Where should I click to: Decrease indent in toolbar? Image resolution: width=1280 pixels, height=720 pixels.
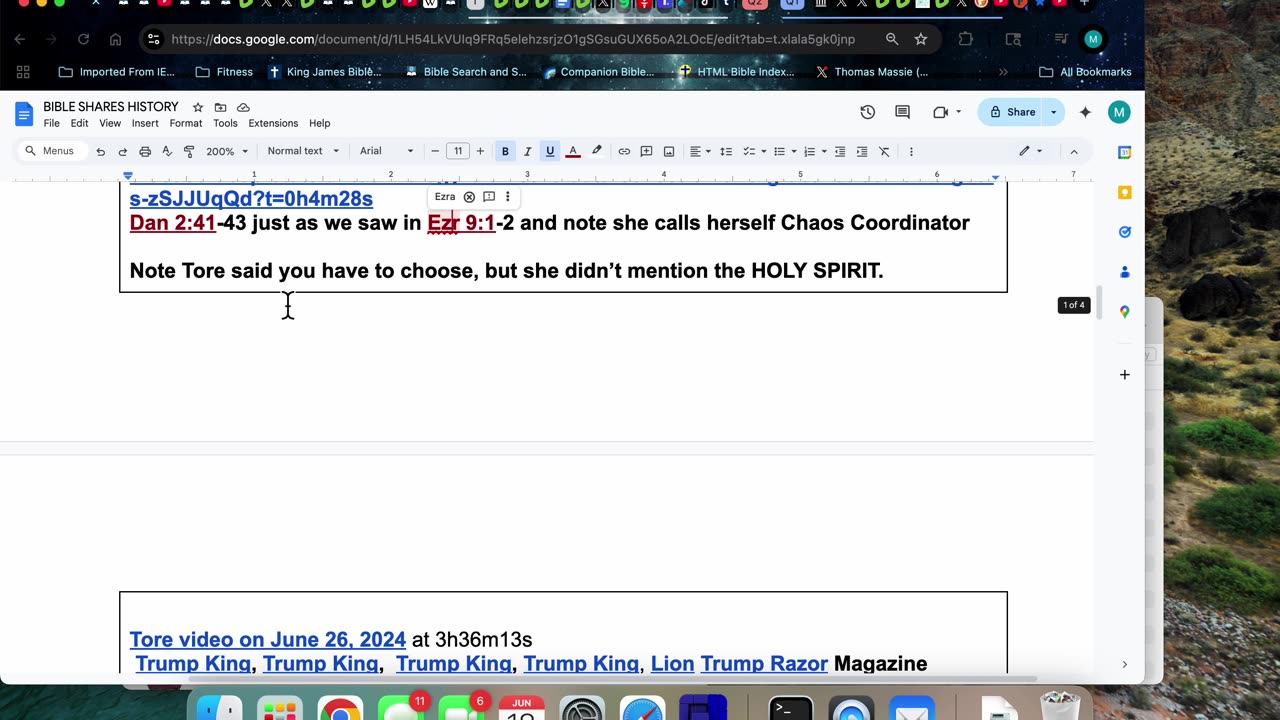[x=840, y=151]
